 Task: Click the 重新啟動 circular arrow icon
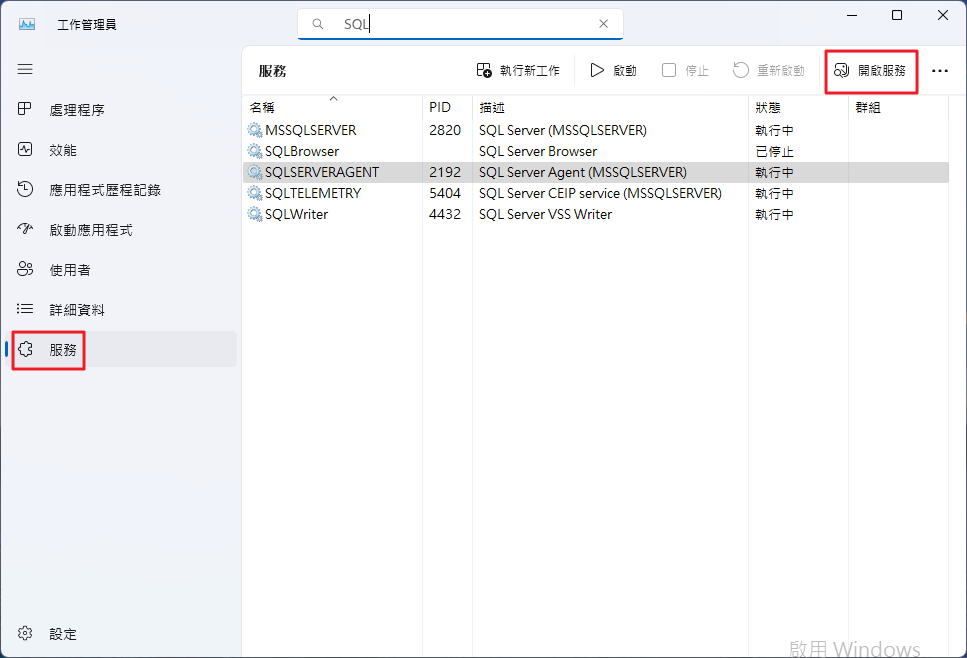point(741,70)
